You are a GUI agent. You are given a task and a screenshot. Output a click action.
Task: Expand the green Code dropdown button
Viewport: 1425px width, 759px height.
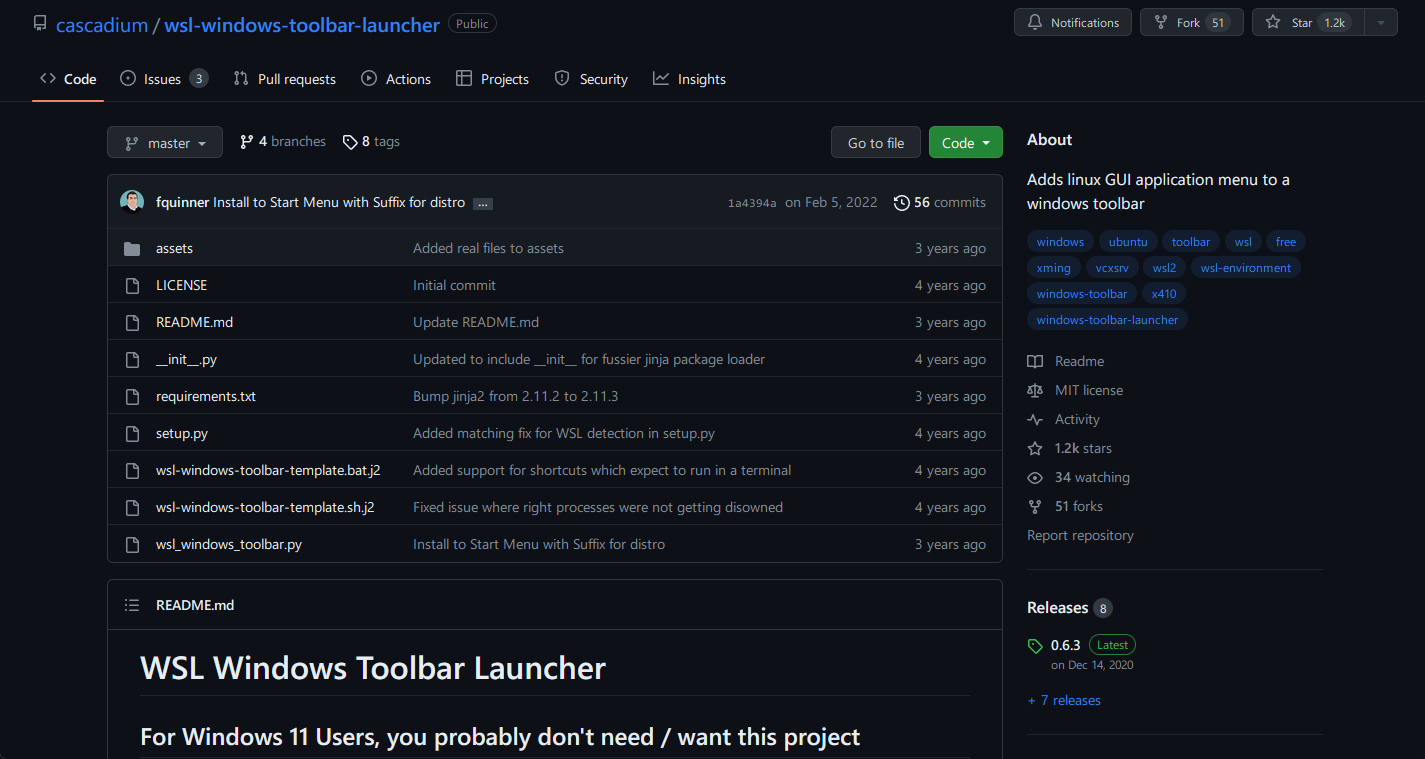[x=965, y=142]
